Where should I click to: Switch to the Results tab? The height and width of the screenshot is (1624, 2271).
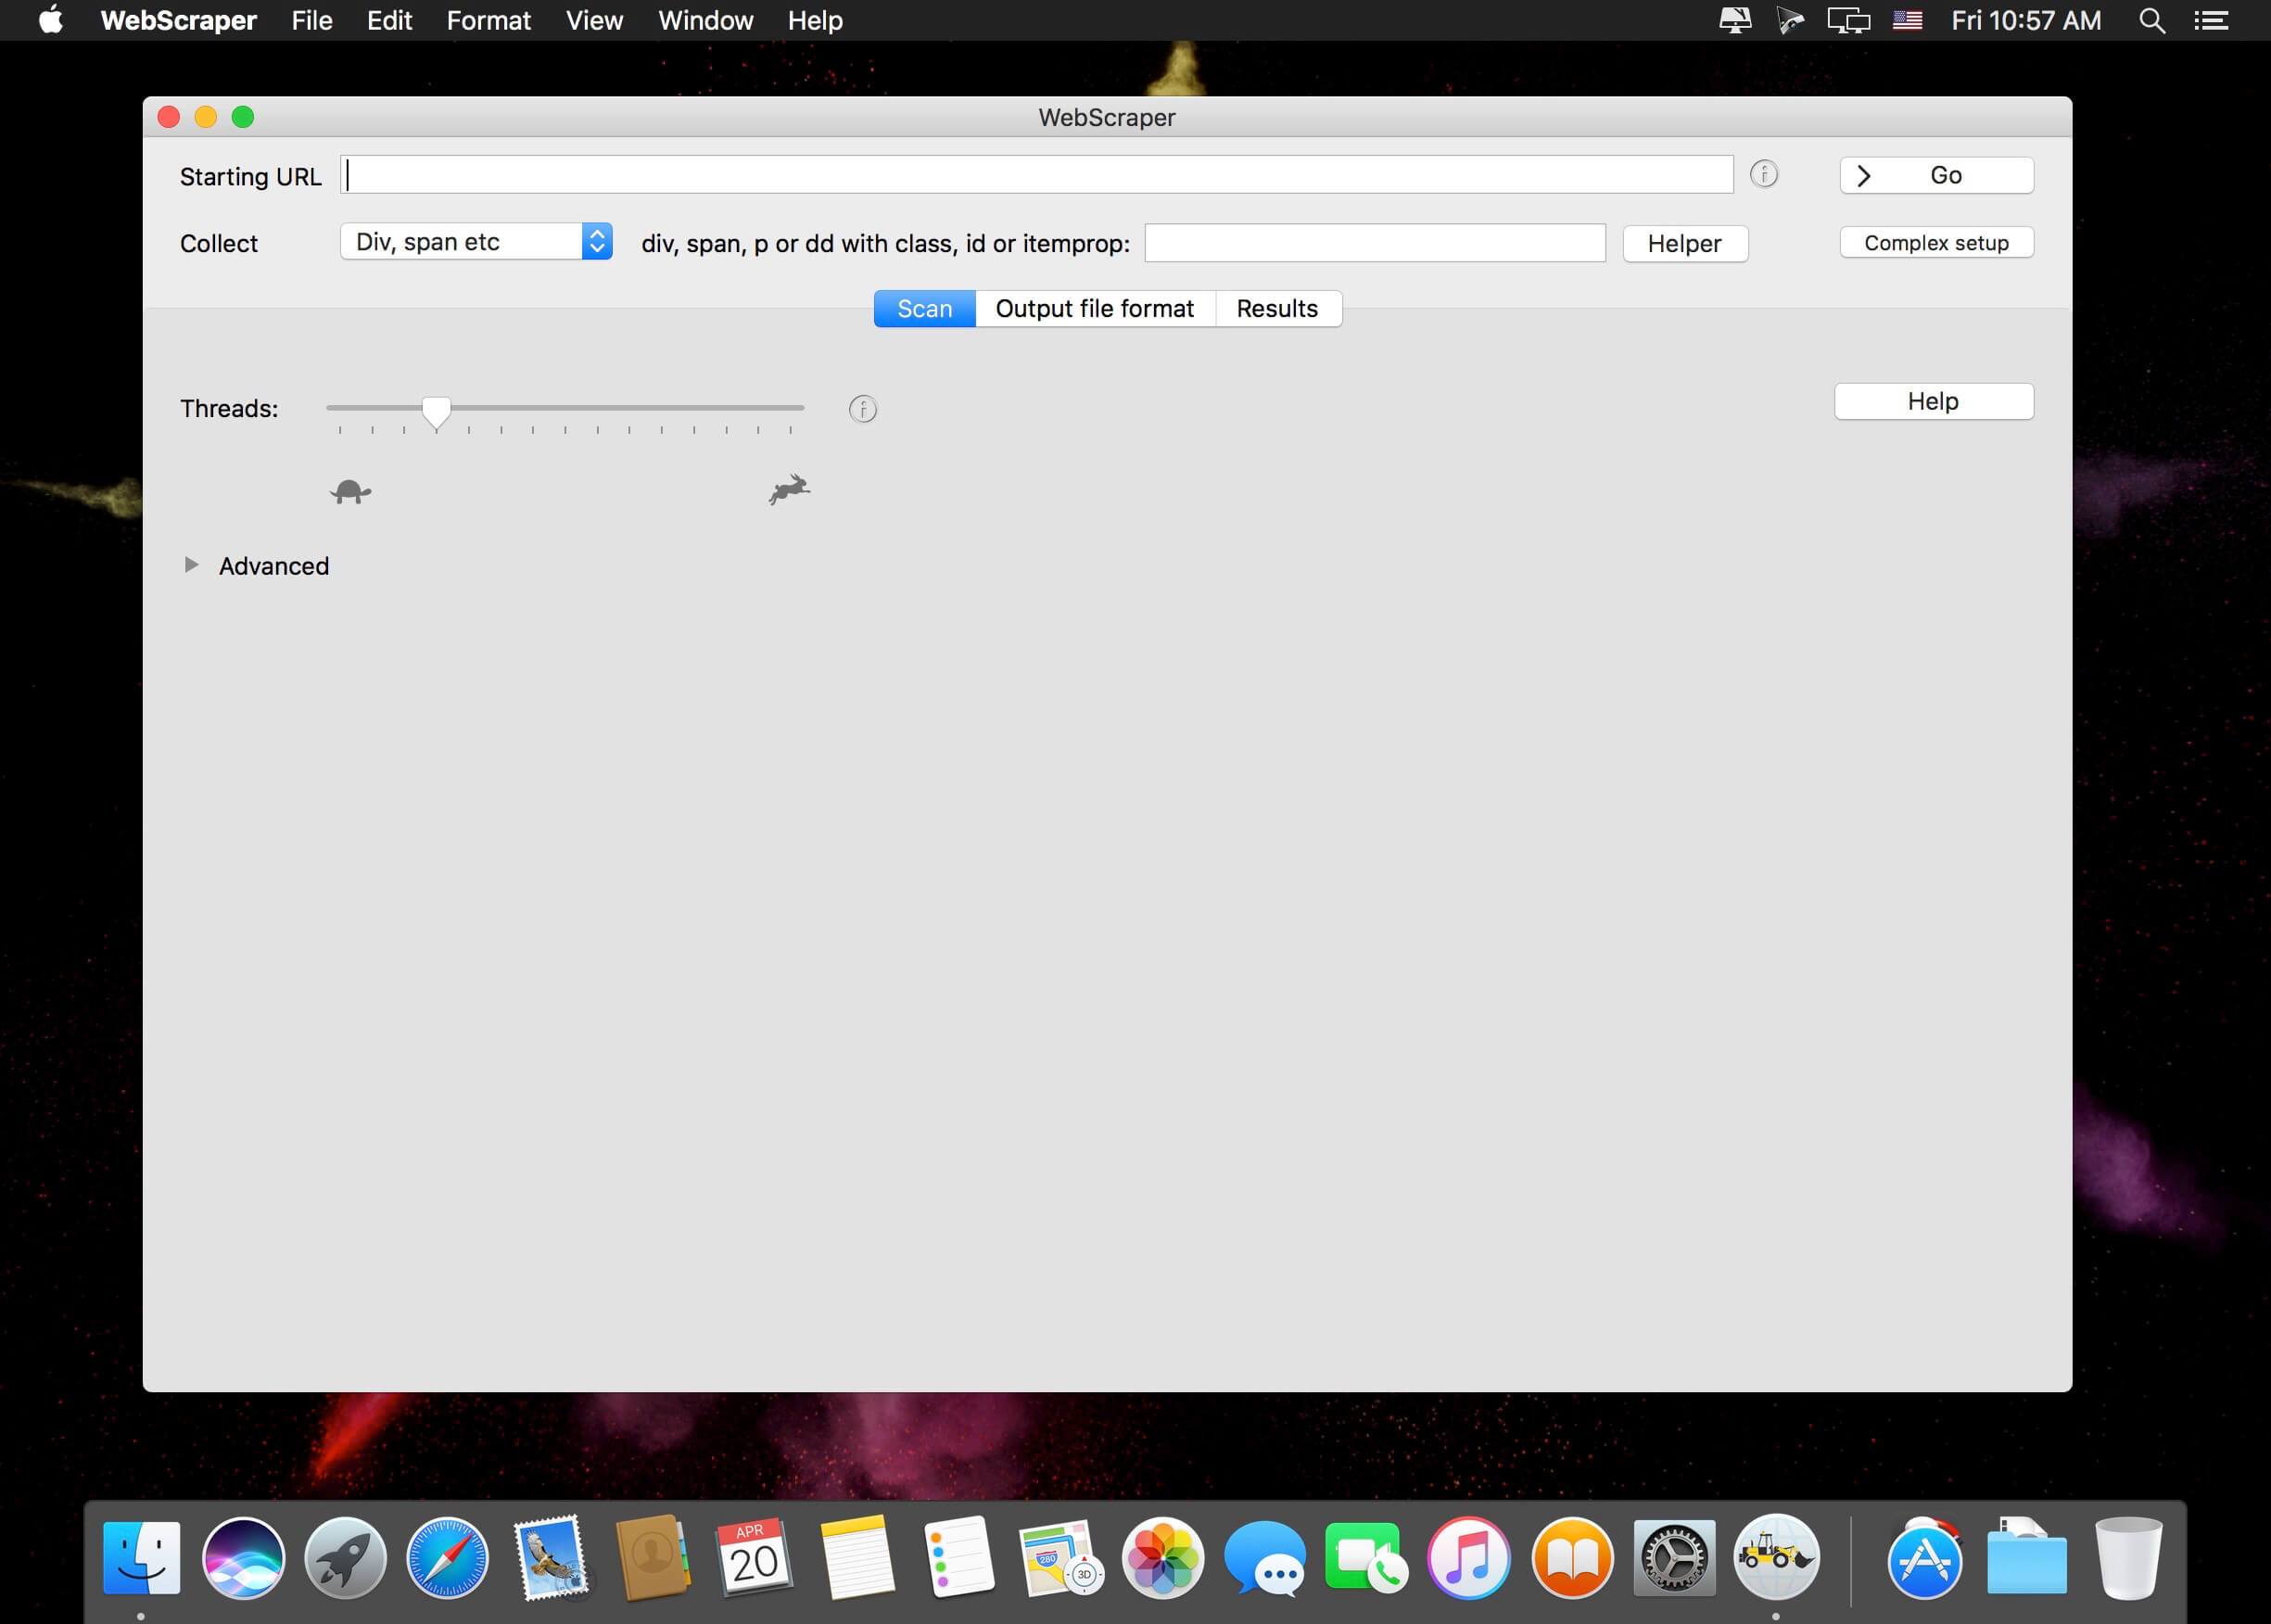(1276, 309)
